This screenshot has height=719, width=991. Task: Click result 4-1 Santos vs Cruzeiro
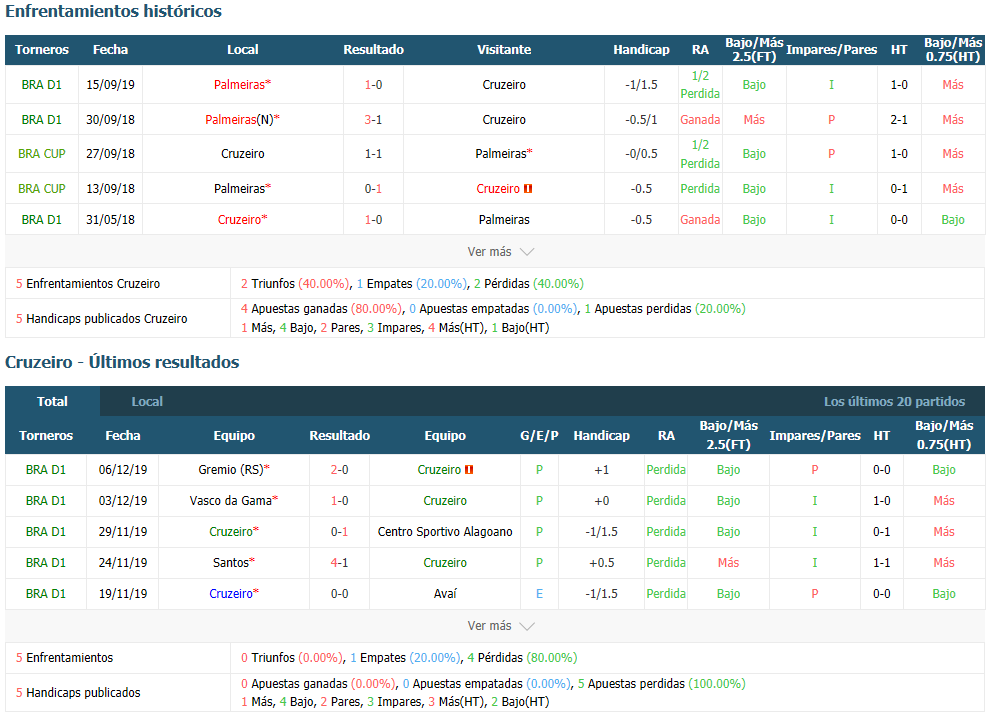click(339, 562)
